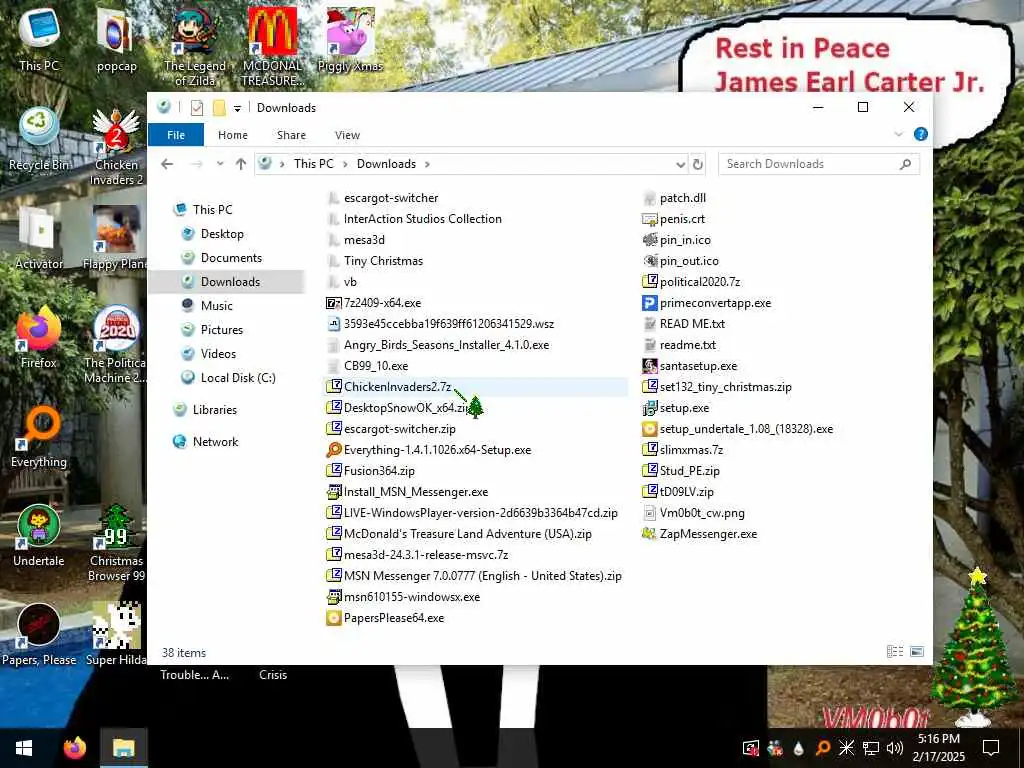Click the taskbar clock and date
The height and width of the screenshot is (768, 1024).
[939, 748]
